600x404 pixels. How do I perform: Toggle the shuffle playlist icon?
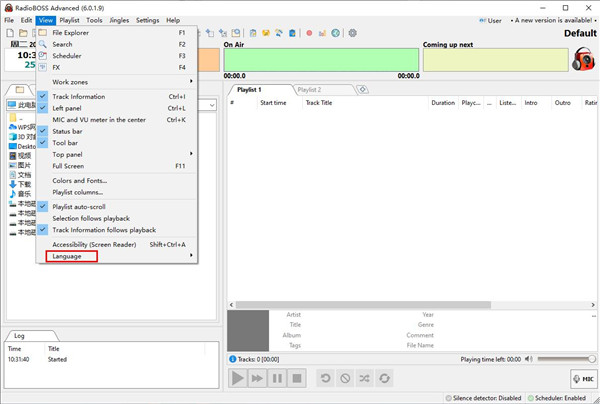tap(364, 379)
